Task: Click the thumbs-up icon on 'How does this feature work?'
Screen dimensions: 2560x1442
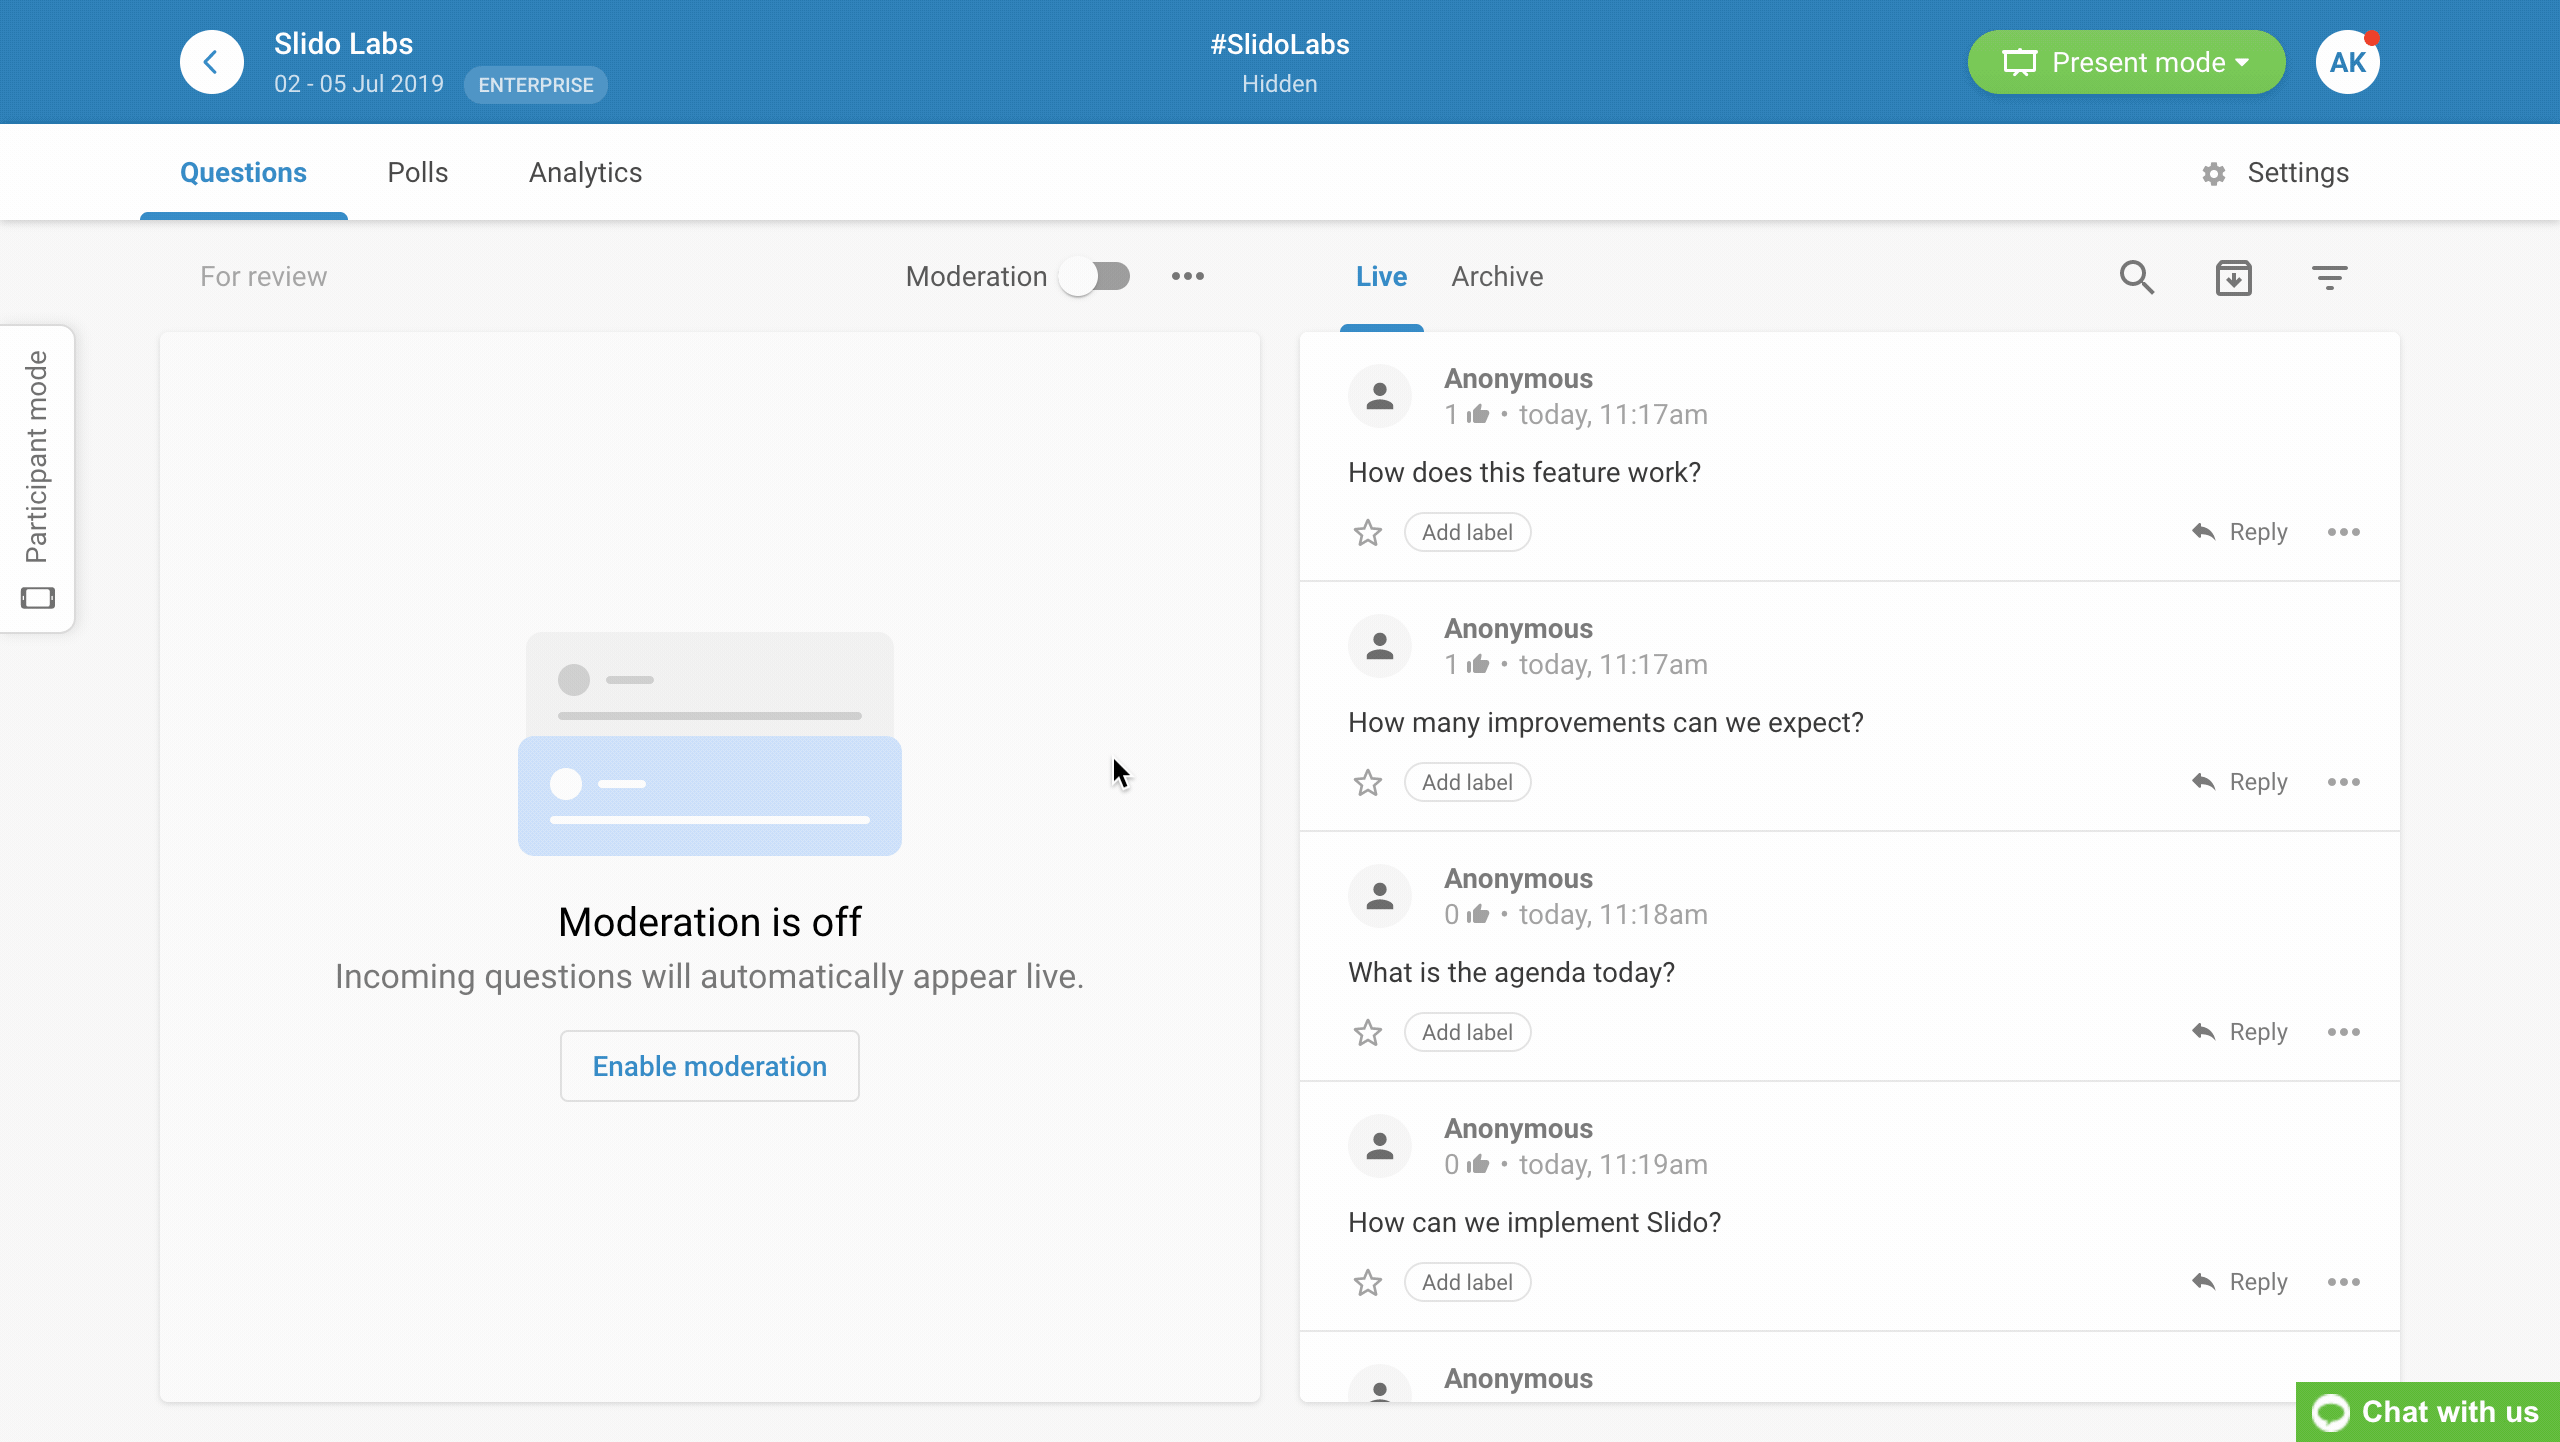Action: tap(1478, 414)
